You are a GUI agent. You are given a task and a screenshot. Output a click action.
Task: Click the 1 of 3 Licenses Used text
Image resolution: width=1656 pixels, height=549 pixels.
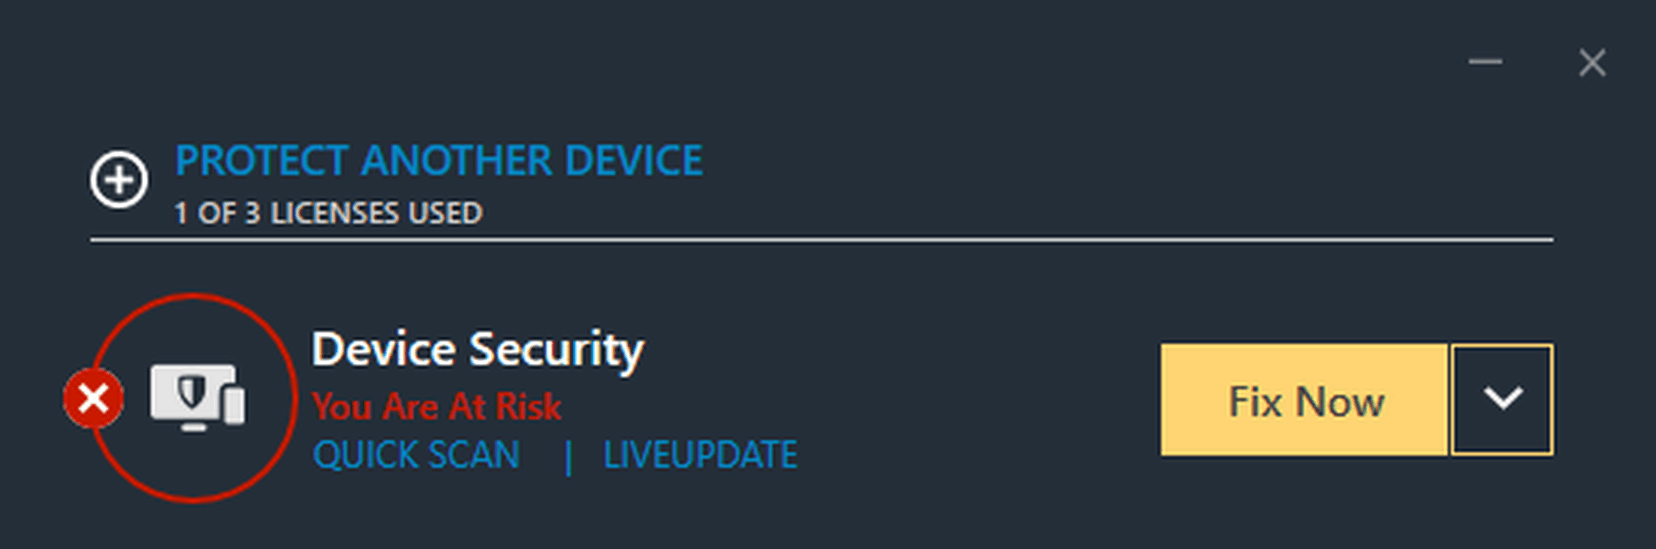(328, 213)
